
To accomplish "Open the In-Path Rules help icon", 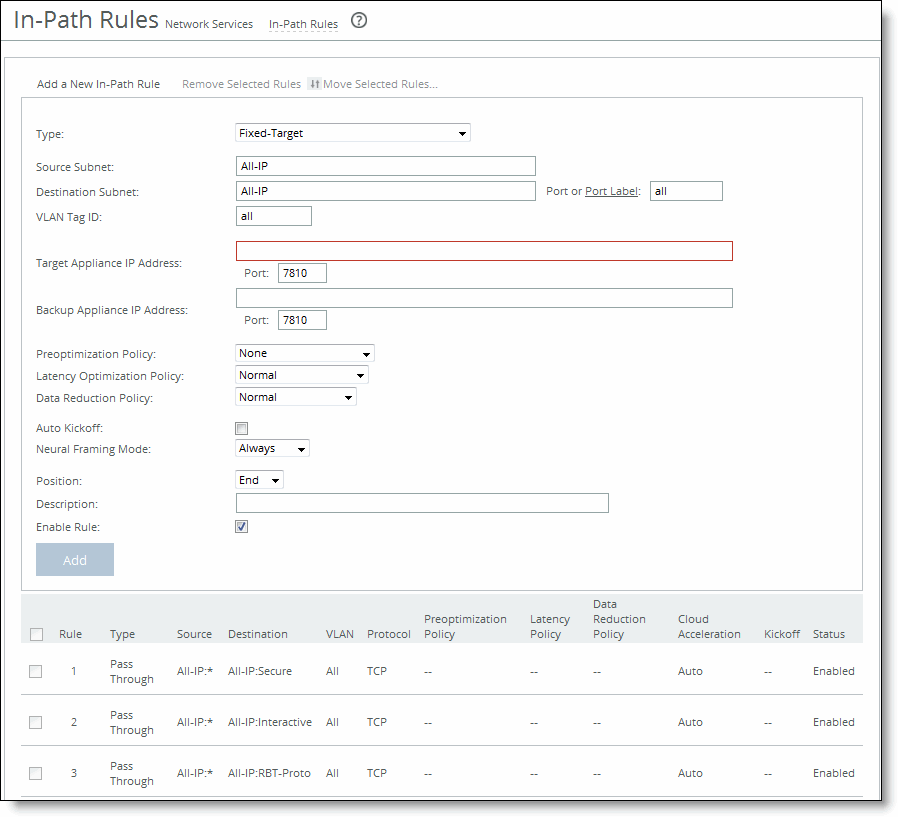I will pyautogui.click(x=358, y=23).
